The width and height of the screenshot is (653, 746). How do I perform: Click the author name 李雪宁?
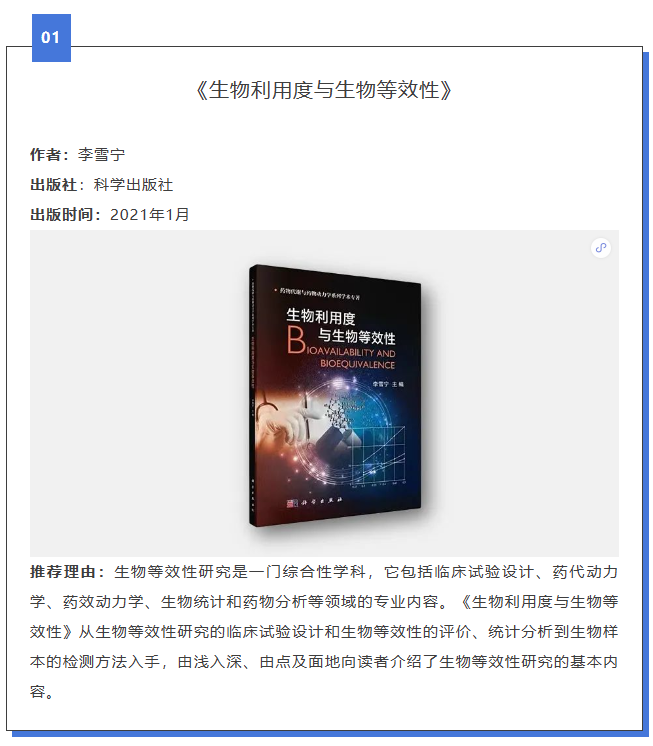(x=101, y=155)
